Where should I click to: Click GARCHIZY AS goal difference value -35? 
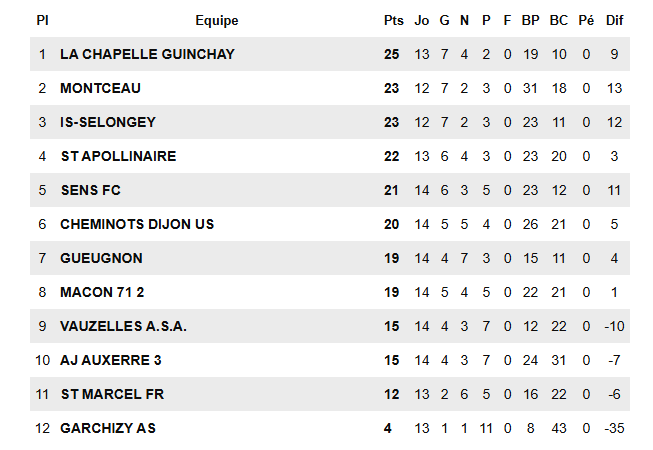click(x=614, y=428)
